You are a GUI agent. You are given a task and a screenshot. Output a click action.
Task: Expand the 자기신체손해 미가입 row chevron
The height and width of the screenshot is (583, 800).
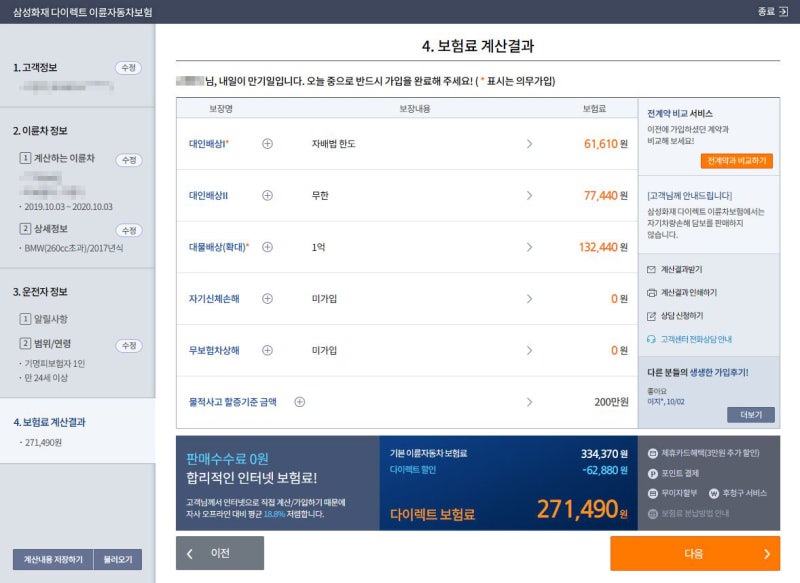click(x=529, y=298)
